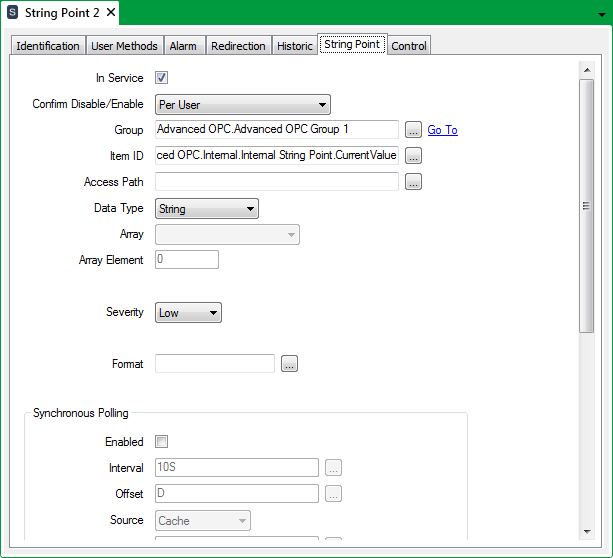The height and width of the screenshot is (558, 613).
Task: Switch to the Identification tab
Action: click(x=48, y=46)
